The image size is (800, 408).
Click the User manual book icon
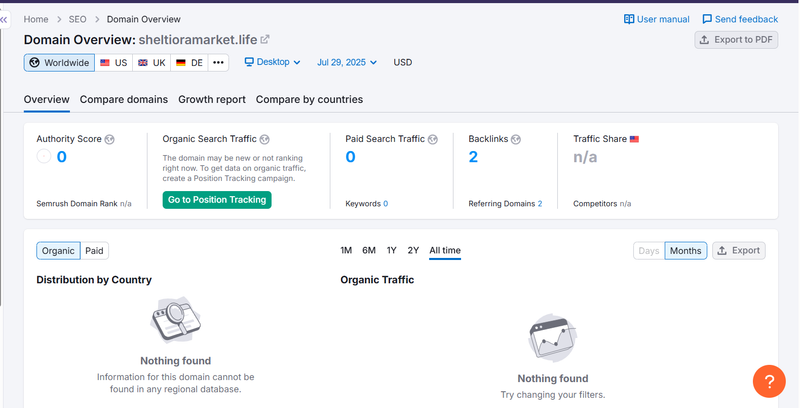629,19
